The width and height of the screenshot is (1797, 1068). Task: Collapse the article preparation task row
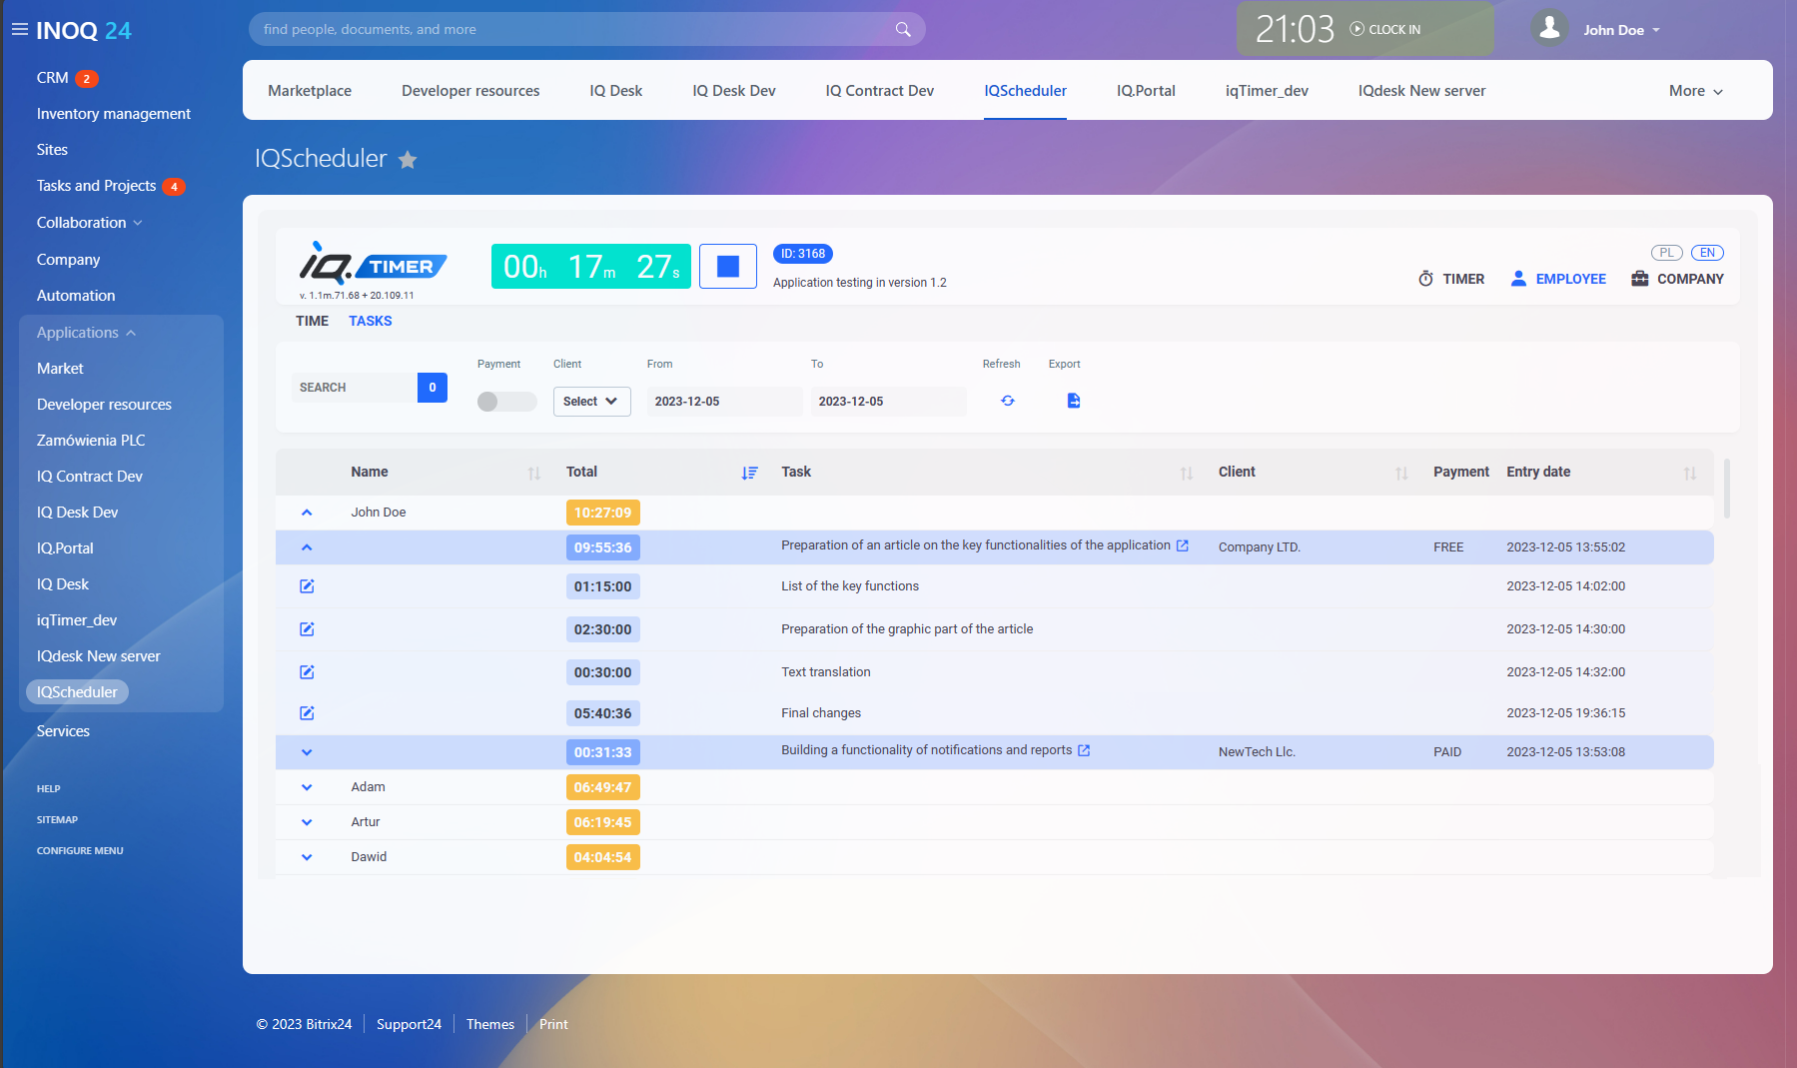307,547
